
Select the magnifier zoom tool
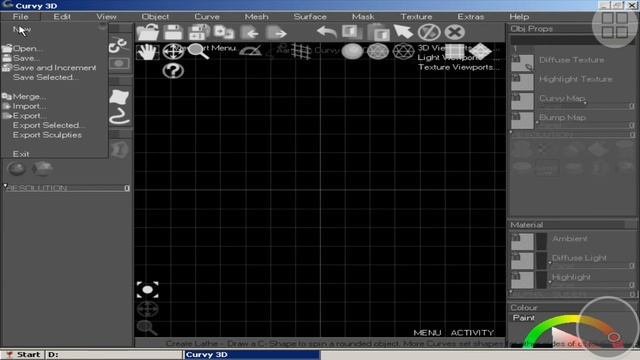[199, 52]
